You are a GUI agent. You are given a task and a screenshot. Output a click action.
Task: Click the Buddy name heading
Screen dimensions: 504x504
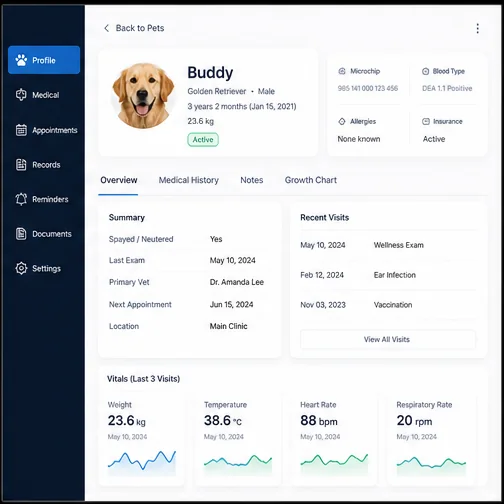[x=210, y=73]
